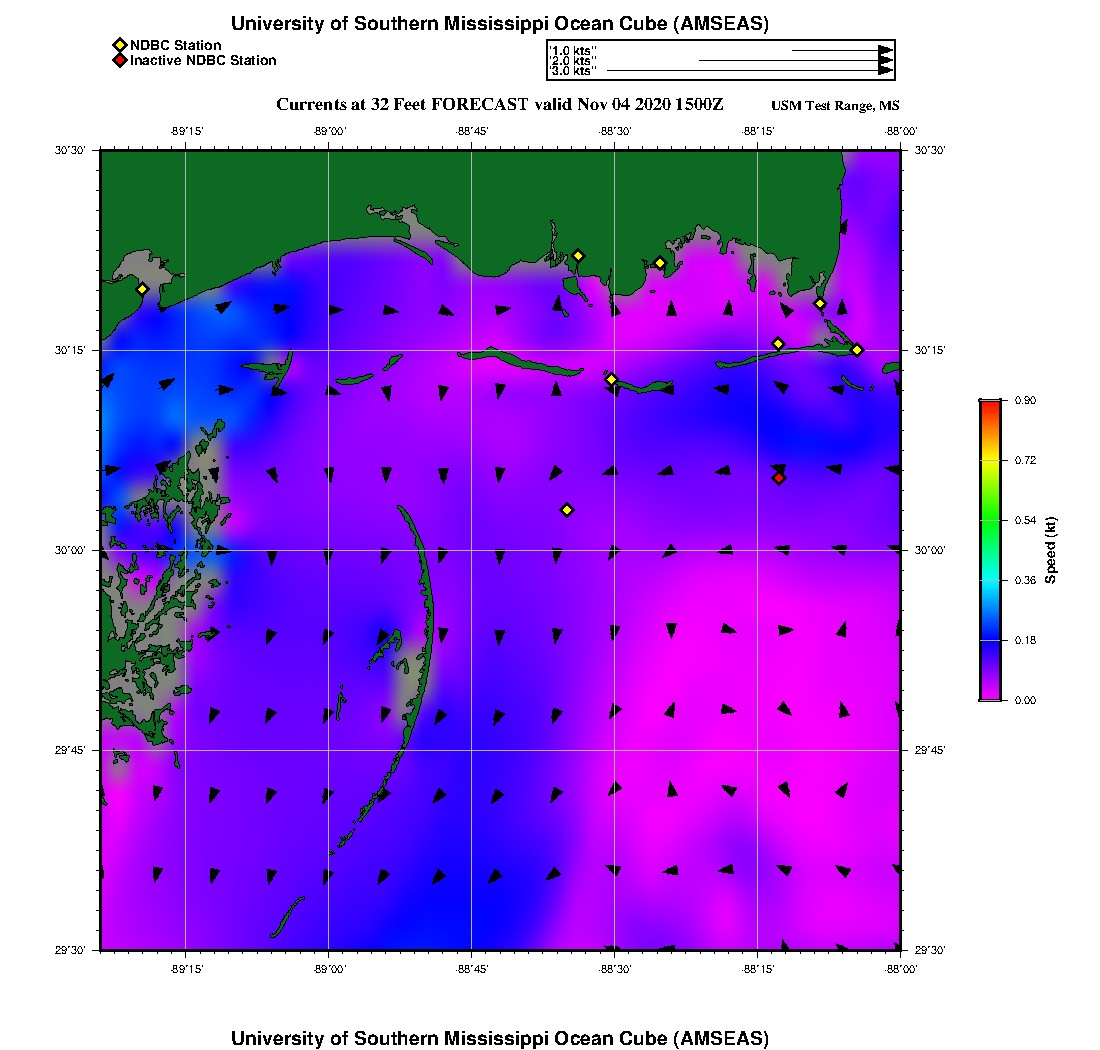Click the yellow NDBC Station legend diamond
Screen dimensions: 1100x1050
coord(119,45)
